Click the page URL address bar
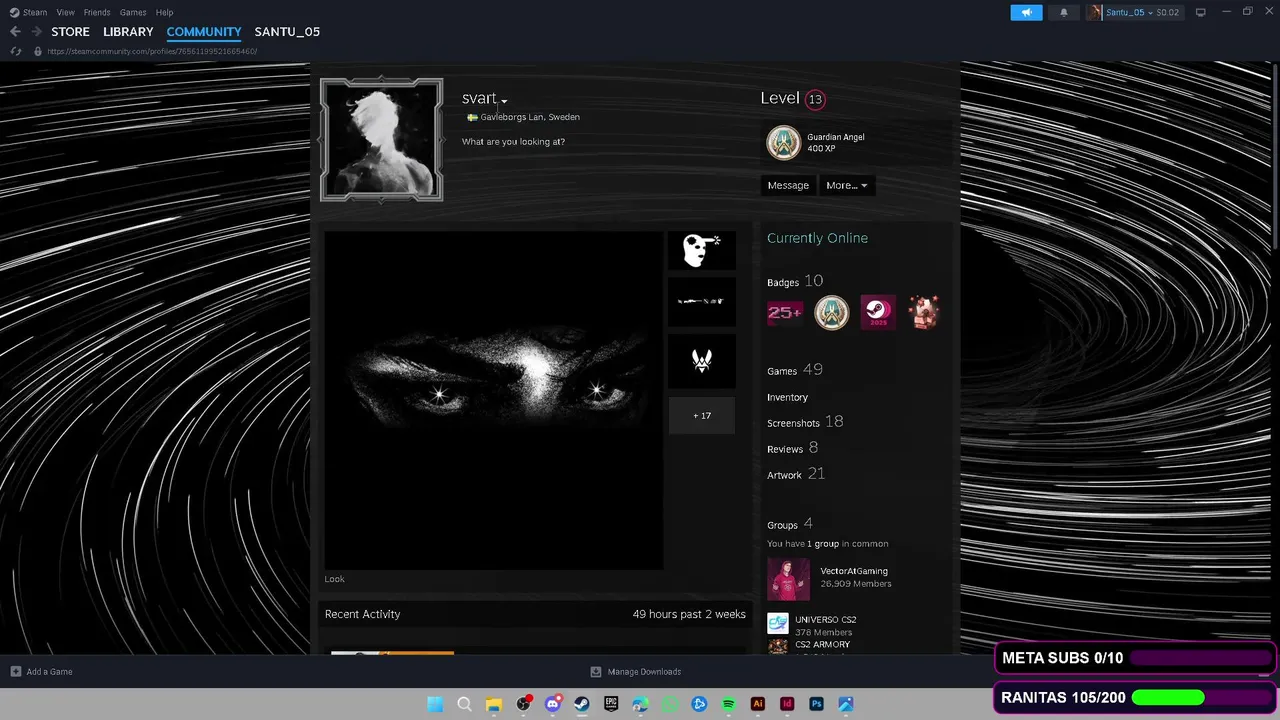 153,51
